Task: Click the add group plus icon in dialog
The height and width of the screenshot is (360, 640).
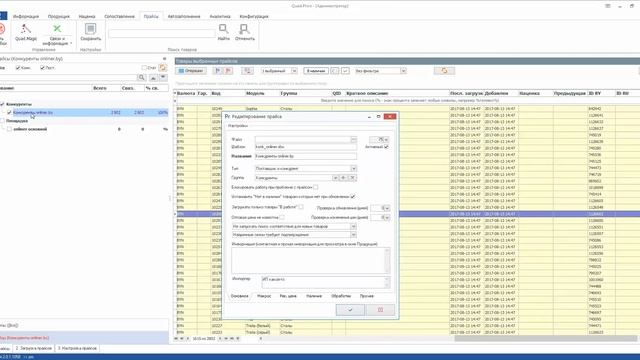Action: pos(344,178)
